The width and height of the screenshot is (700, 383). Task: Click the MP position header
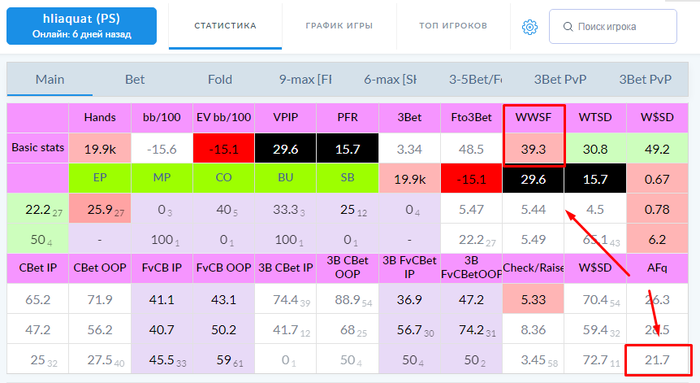click(162, 178)
